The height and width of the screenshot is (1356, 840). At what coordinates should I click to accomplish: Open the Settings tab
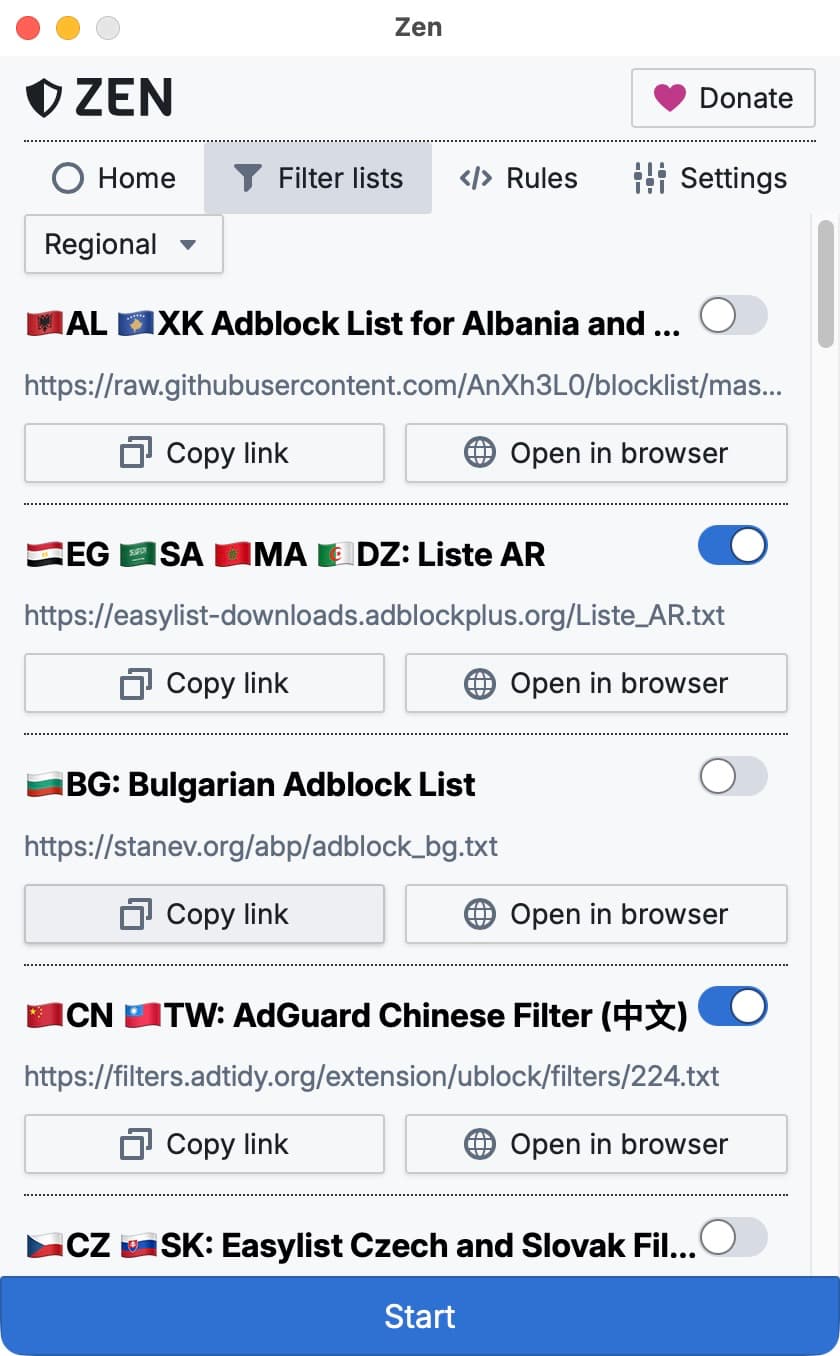710,177
